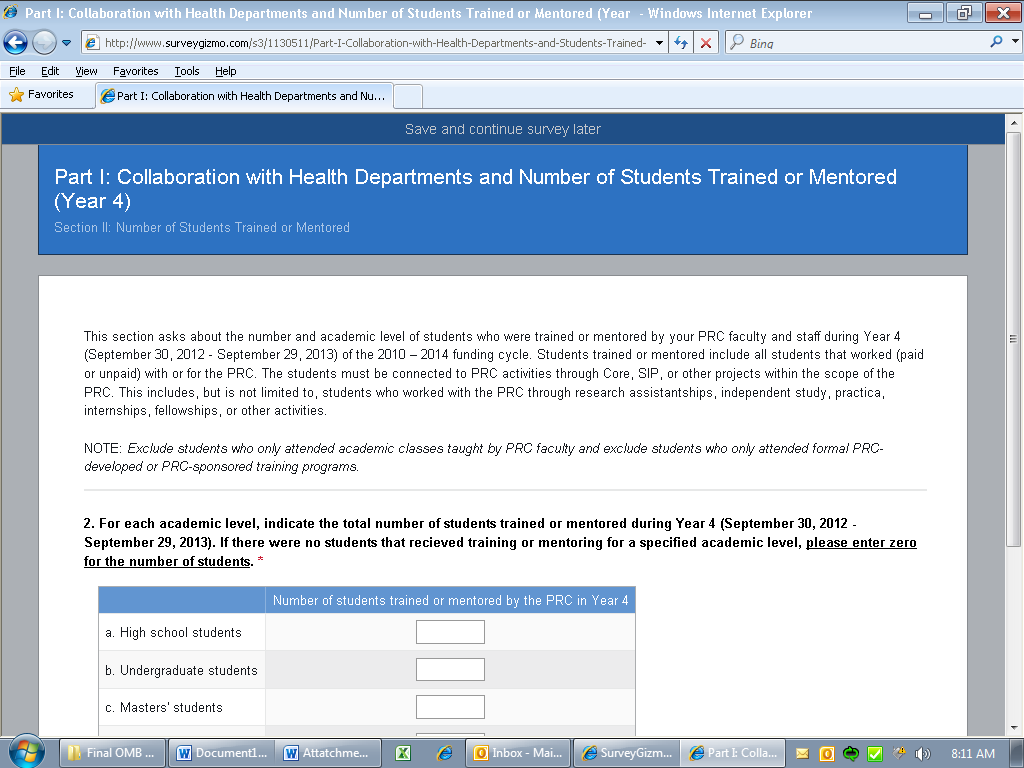
Task: Click the pinned Internet Explorer taskbar icon
Action: click(445, 754)
